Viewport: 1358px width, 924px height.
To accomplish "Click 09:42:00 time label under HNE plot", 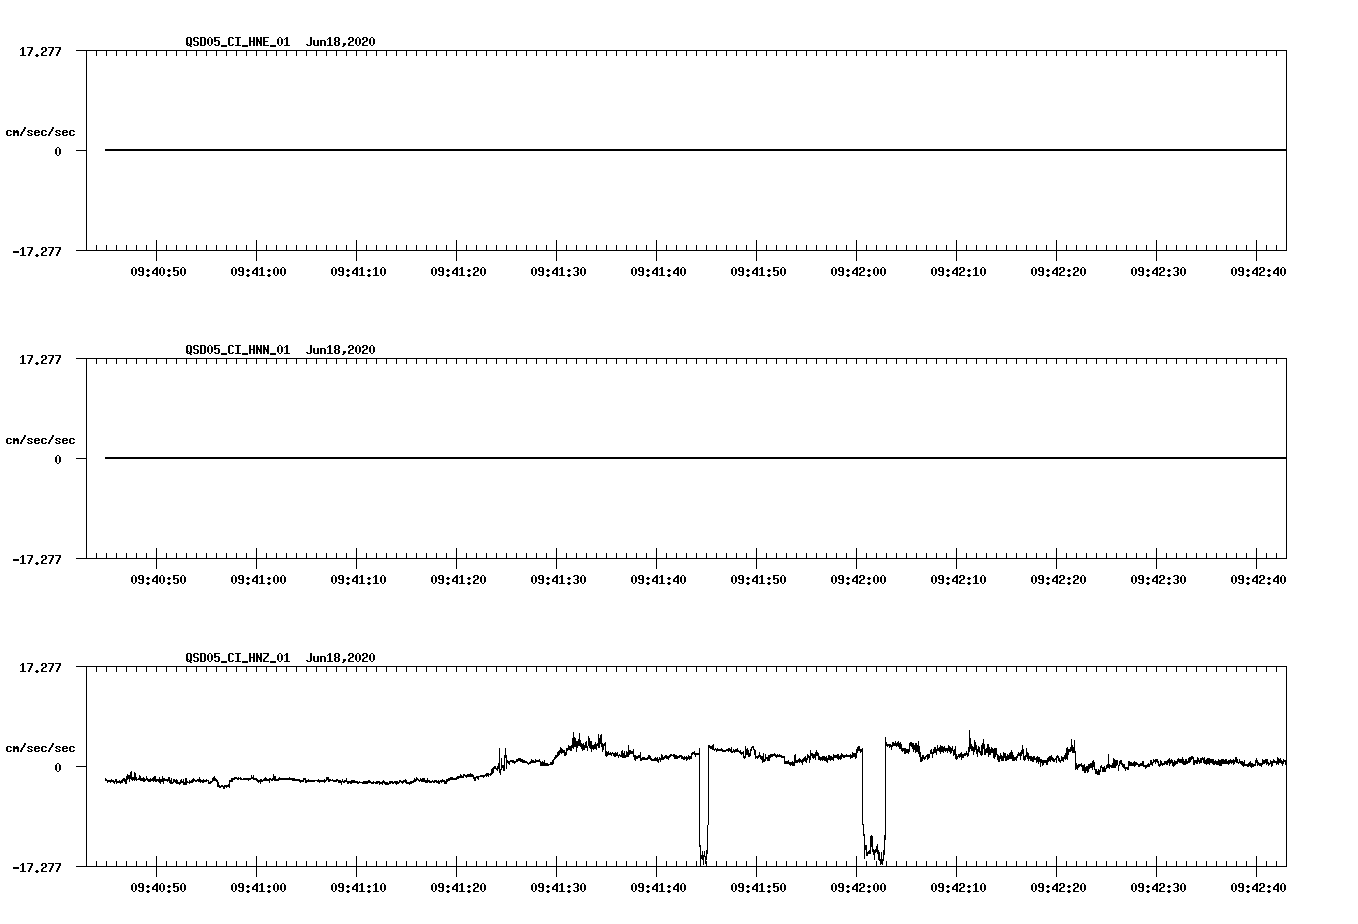I will point(858,272).
